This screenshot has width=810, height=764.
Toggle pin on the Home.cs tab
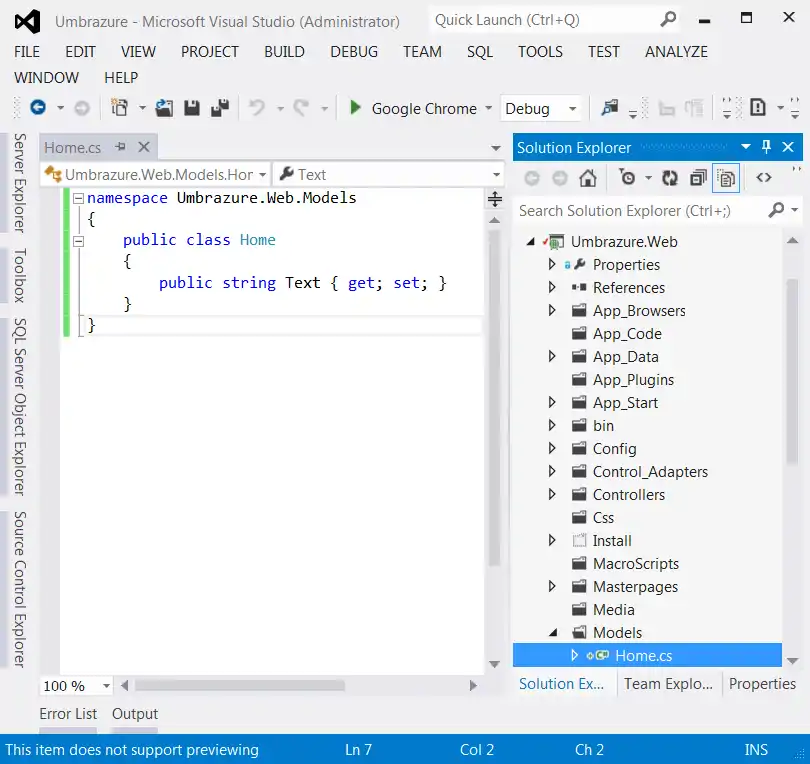click(x=121, y=147)
